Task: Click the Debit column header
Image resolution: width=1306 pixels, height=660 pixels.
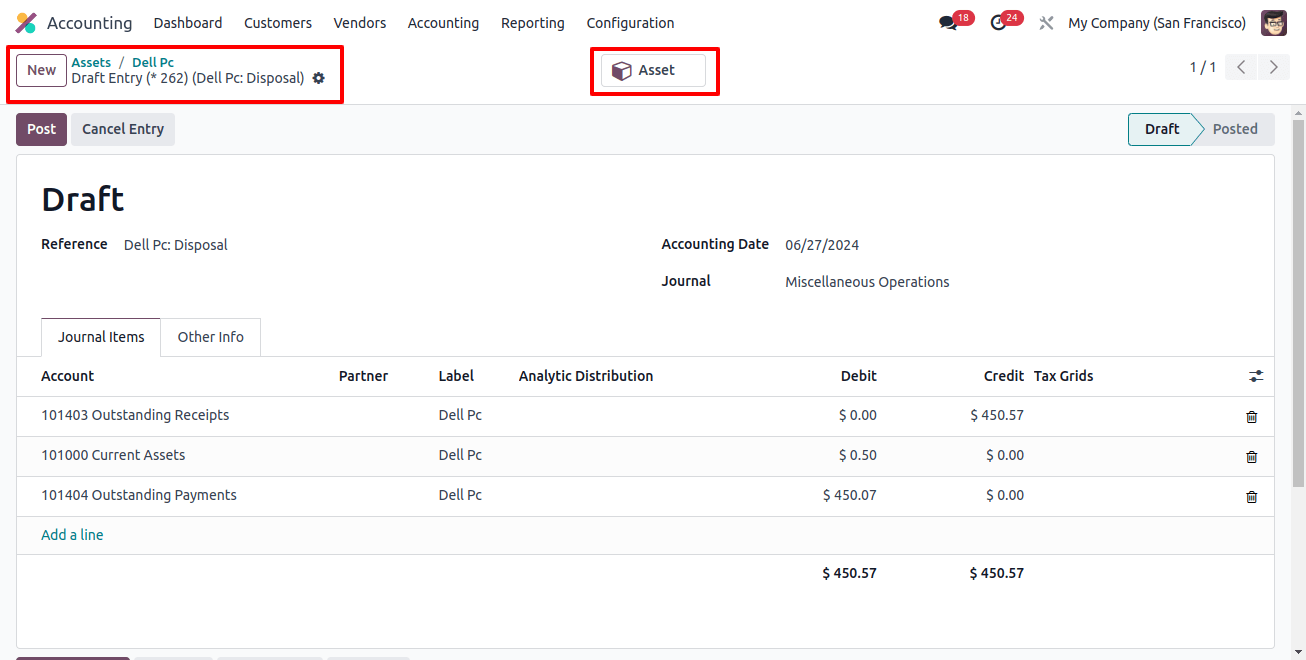Action: click(x=859, y=376)
